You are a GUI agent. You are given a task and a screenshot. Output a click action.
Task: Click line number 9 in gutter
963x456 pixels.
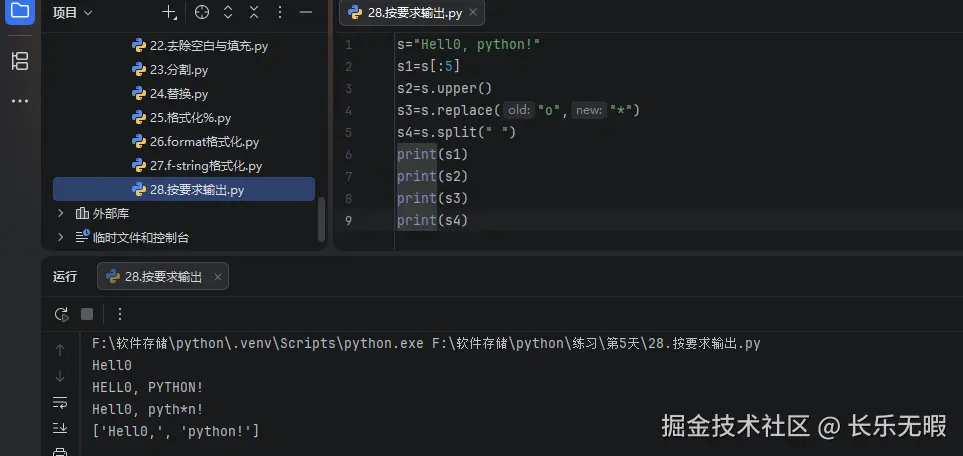tap(349, 221)
